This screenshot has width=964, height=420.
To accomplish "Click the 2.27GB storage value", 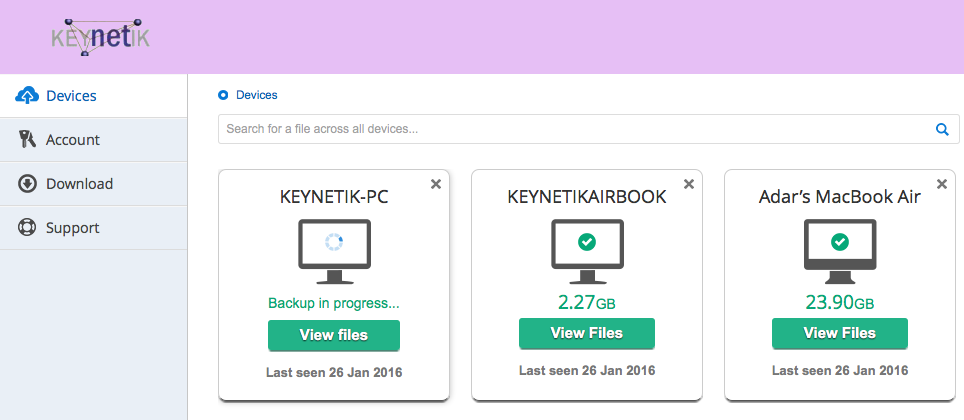I will tap(587, 302).
